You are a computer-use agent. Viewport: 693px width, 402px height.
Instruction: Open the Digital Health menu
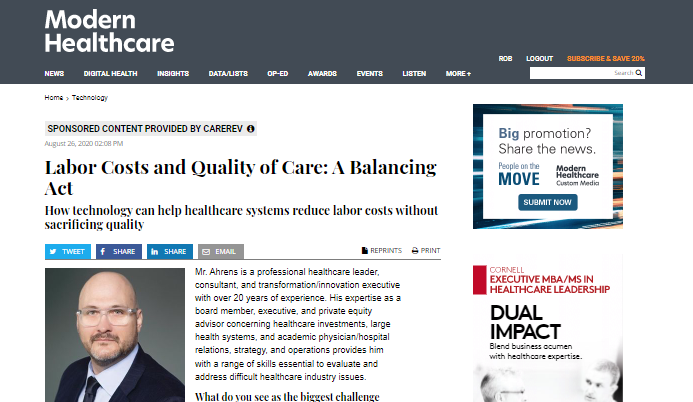[x=110, y=74]
